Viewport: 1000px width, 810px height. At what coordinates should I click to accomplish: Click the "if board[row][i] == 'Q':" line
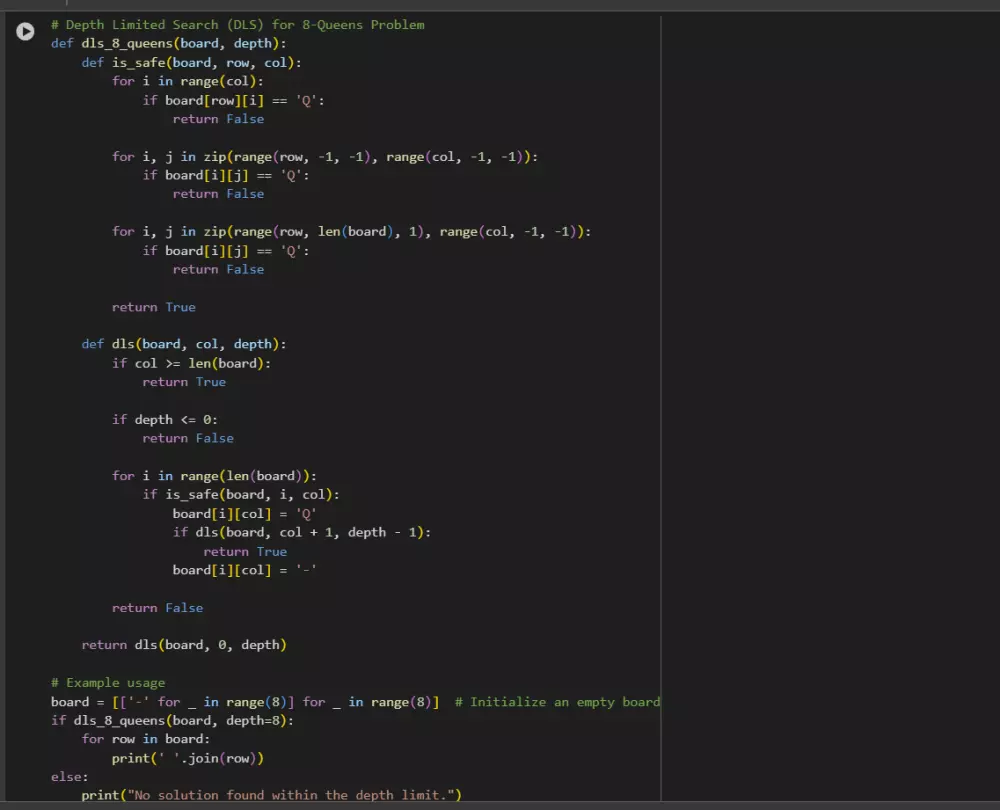pos(233,100)
